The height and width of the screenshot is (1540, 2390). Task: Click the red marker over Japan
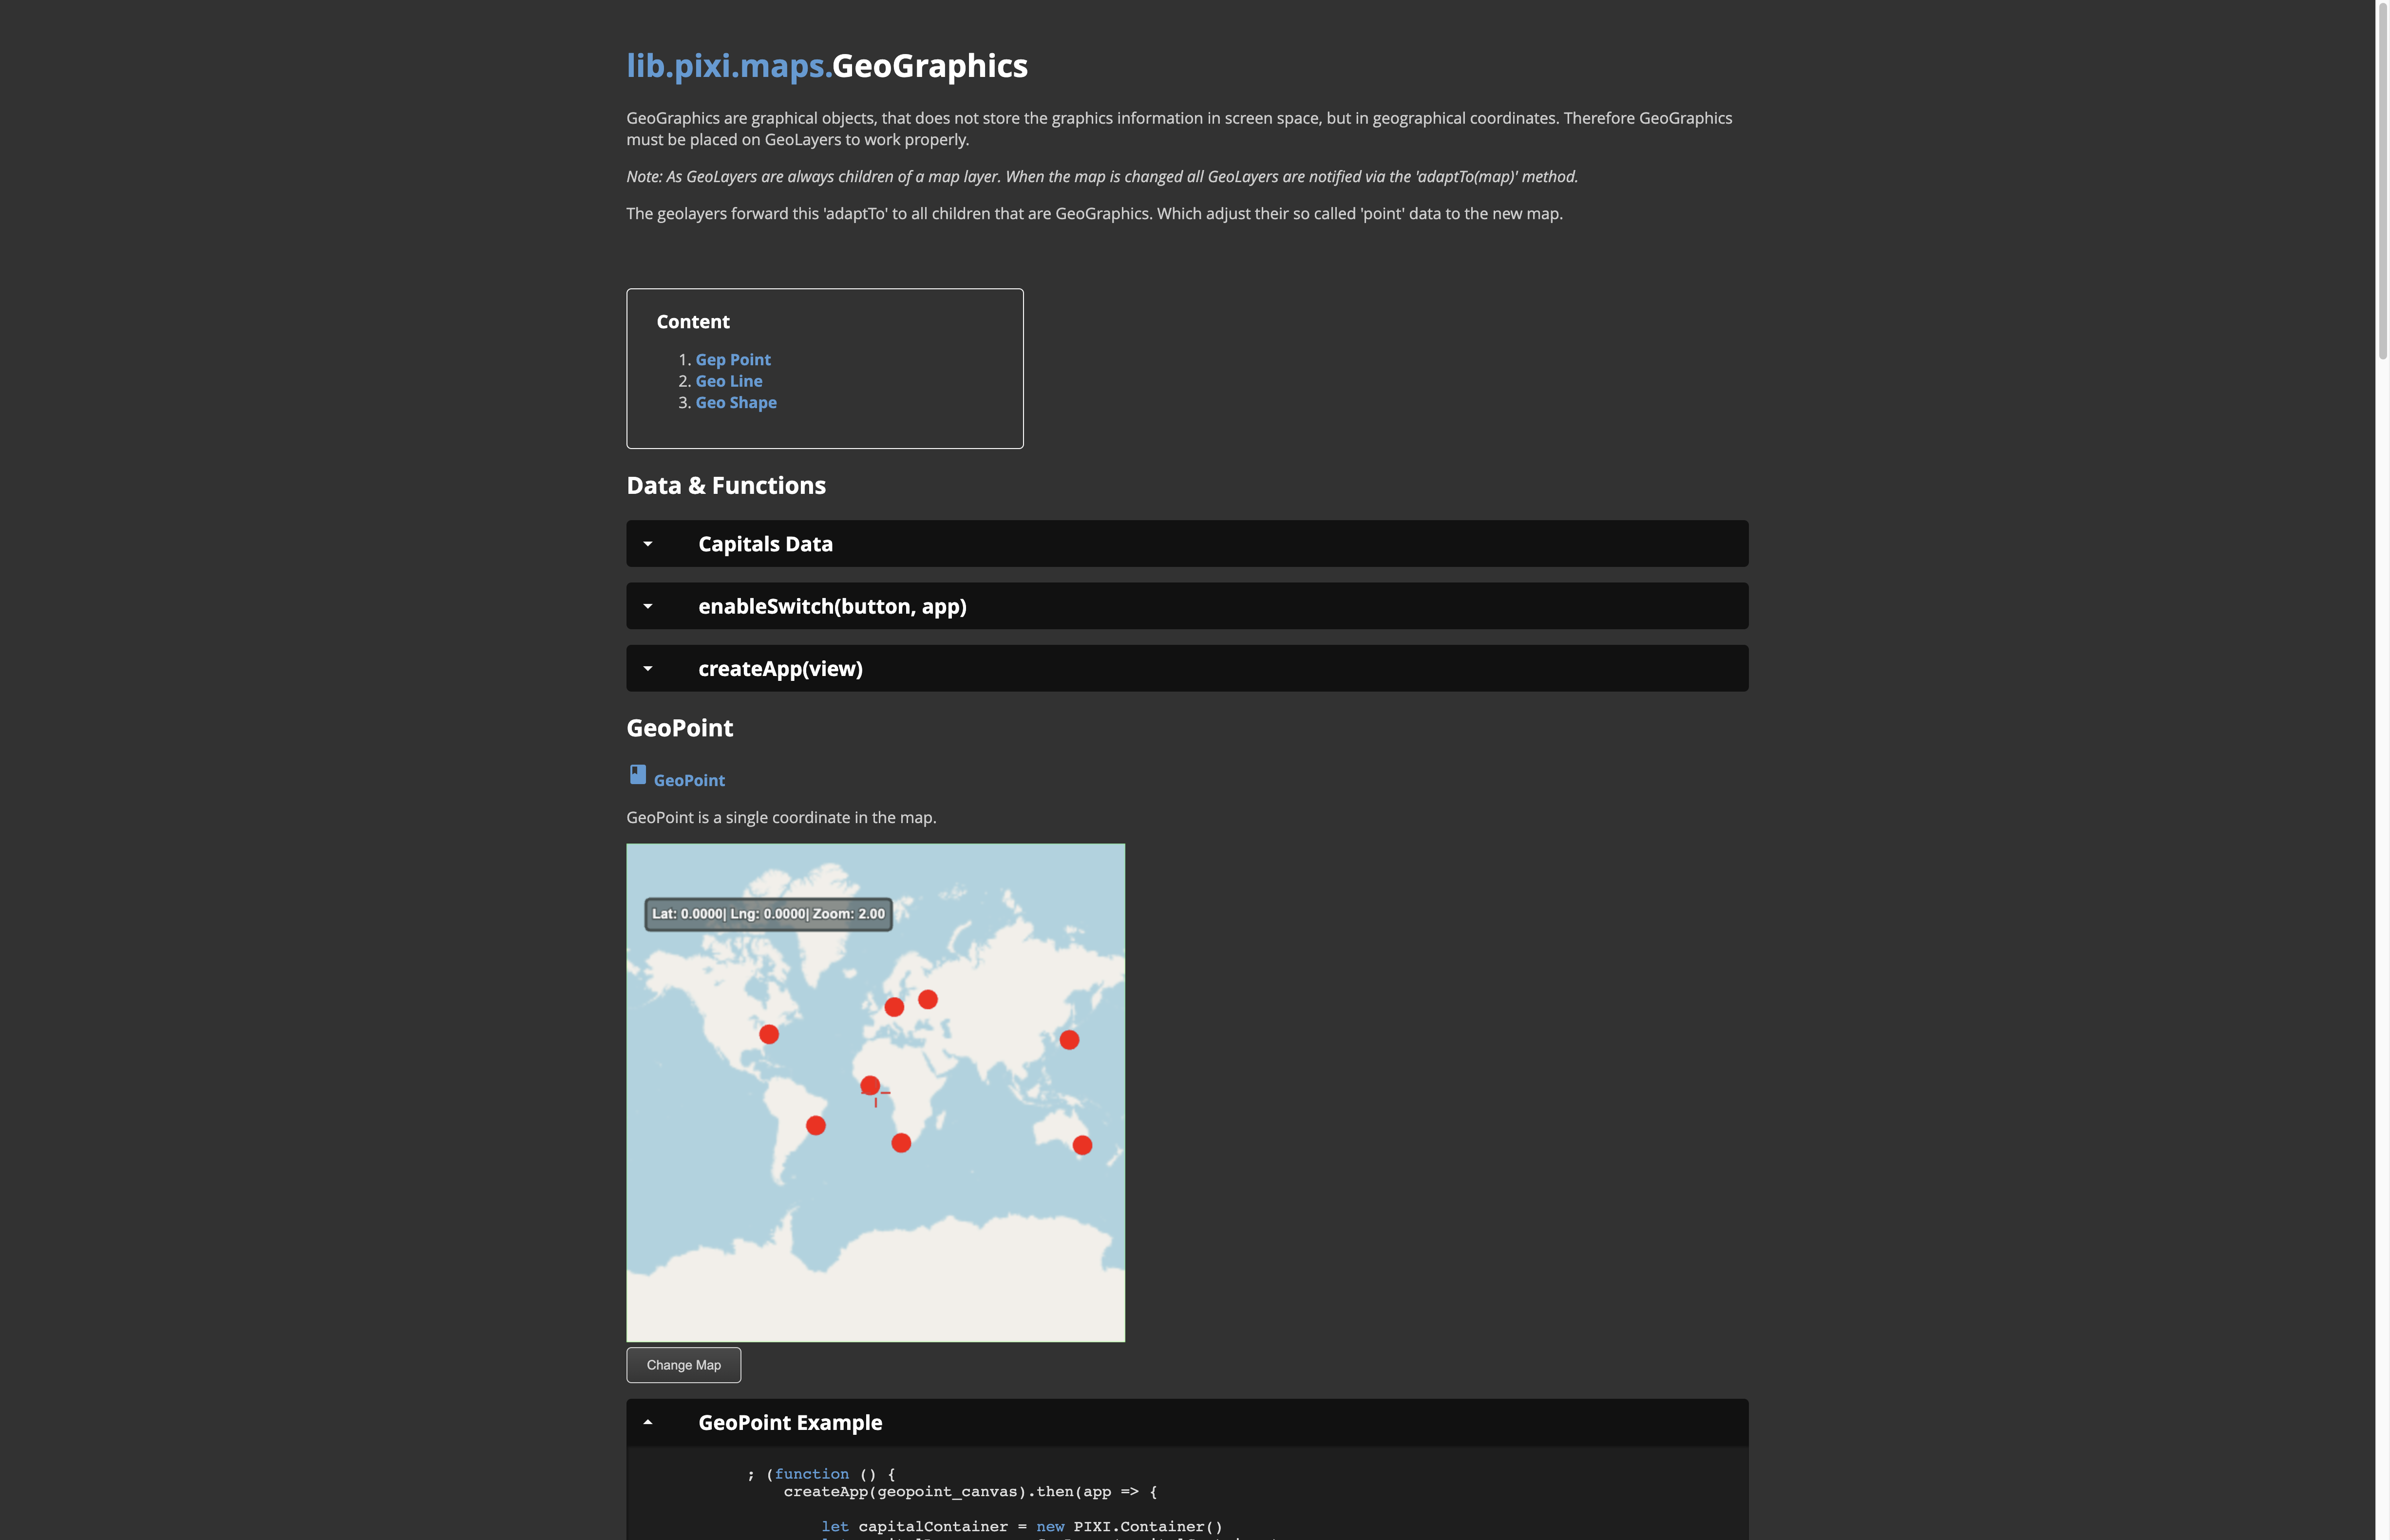coord(1069,1040)
